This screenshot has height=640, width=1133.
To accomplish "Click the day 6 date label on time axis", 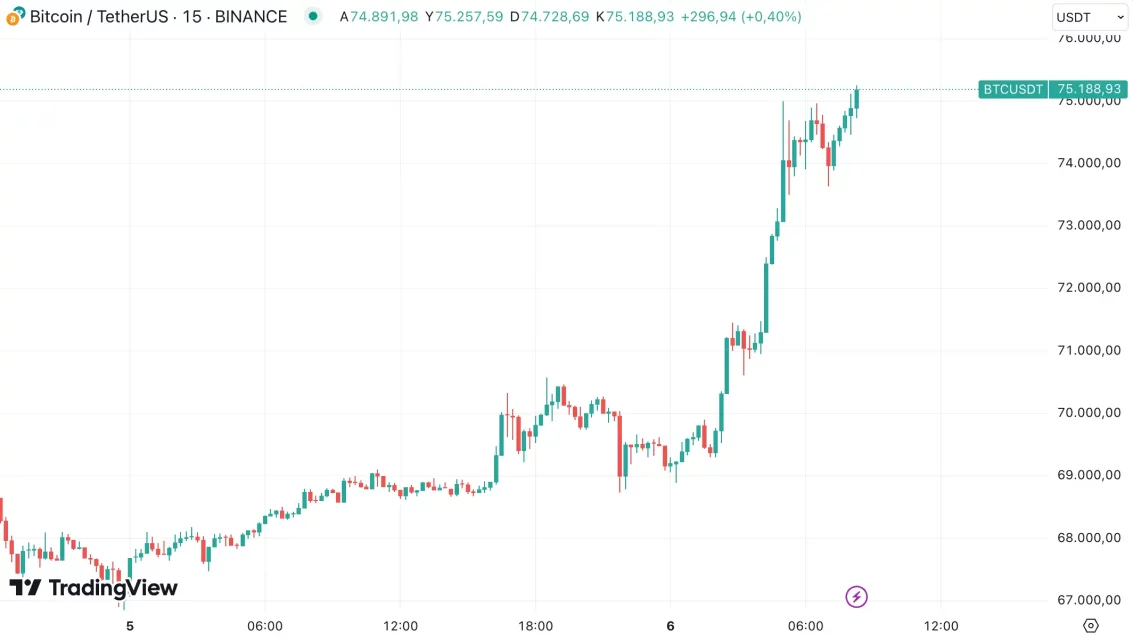I will pos(671,627).
